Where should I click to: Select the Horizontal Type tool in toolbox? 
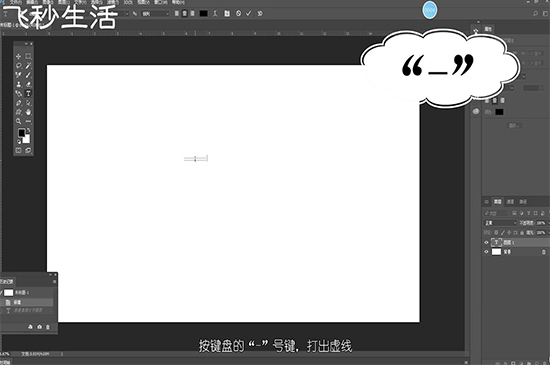pos(28,94)
